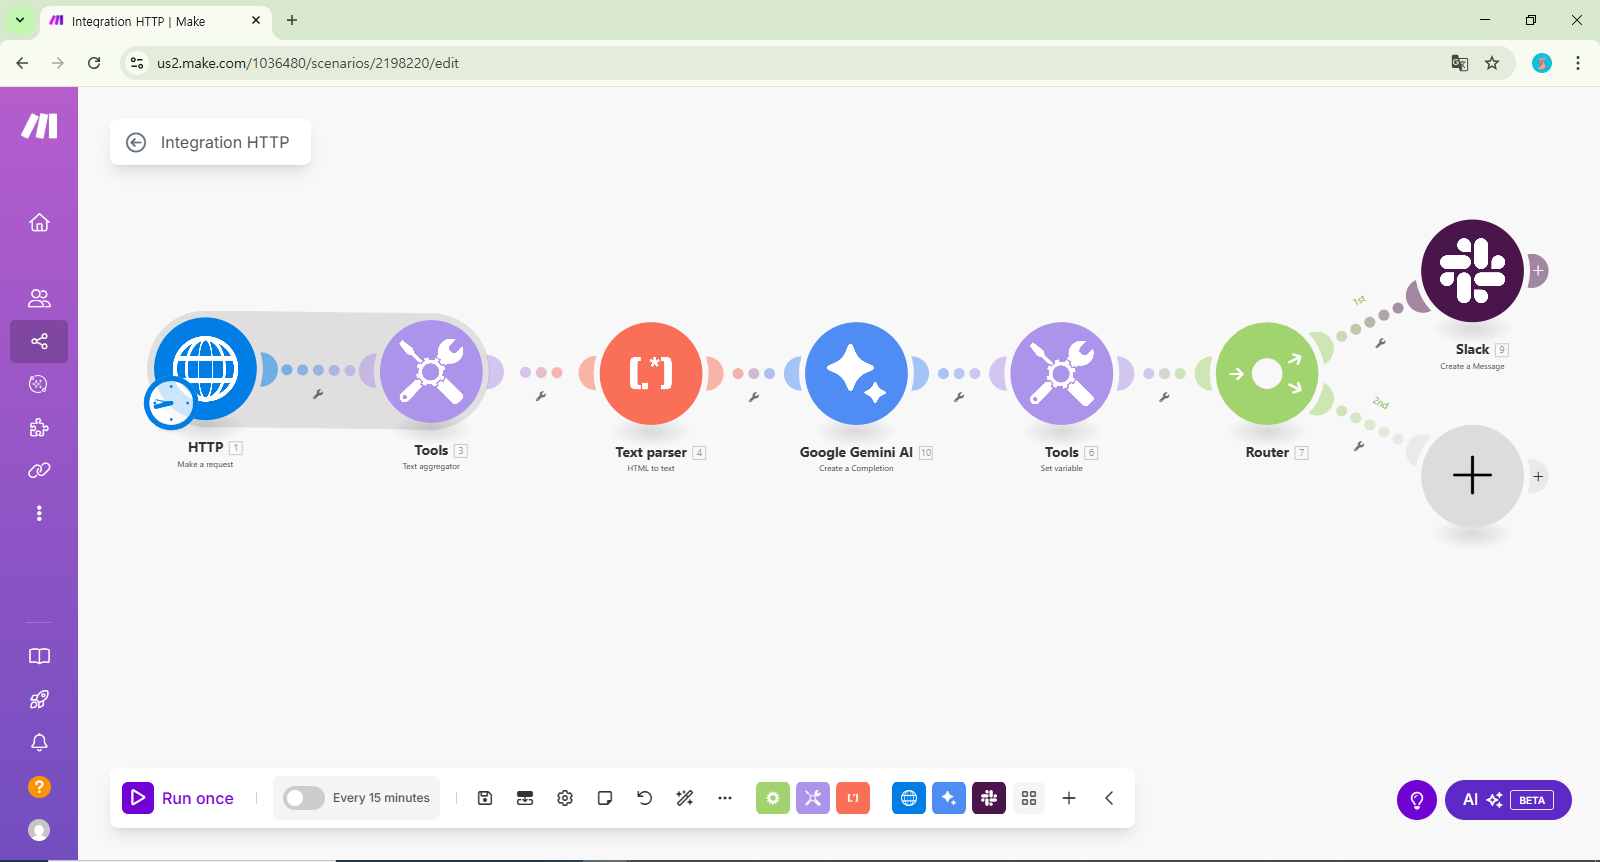Open the Google Gemini AI module
The image size is (1600, 862).
[x=856, y=373]
